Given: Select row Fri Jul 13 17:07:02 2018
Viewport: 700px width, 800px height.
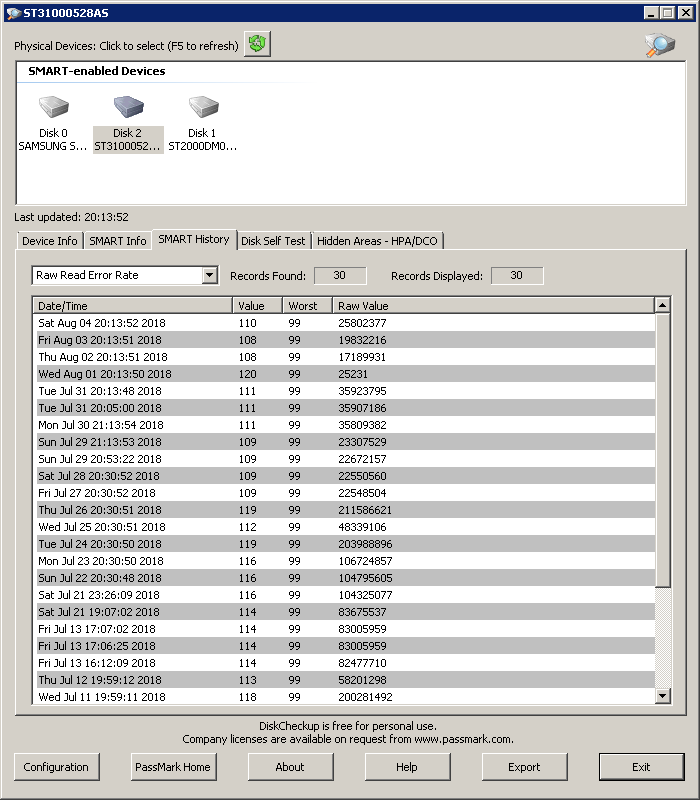Looking at the screenshot, I should pos(344,629).
